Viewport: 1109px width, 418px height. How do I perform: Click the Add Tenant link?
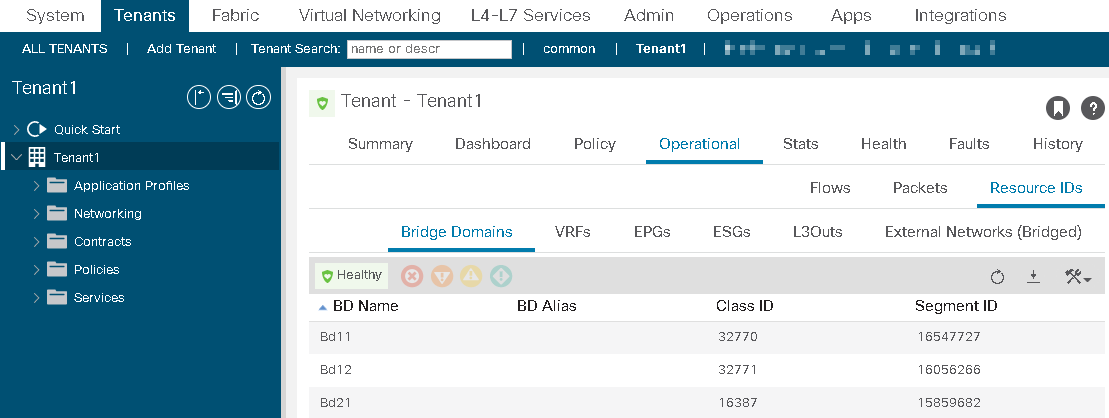(182, 49)
